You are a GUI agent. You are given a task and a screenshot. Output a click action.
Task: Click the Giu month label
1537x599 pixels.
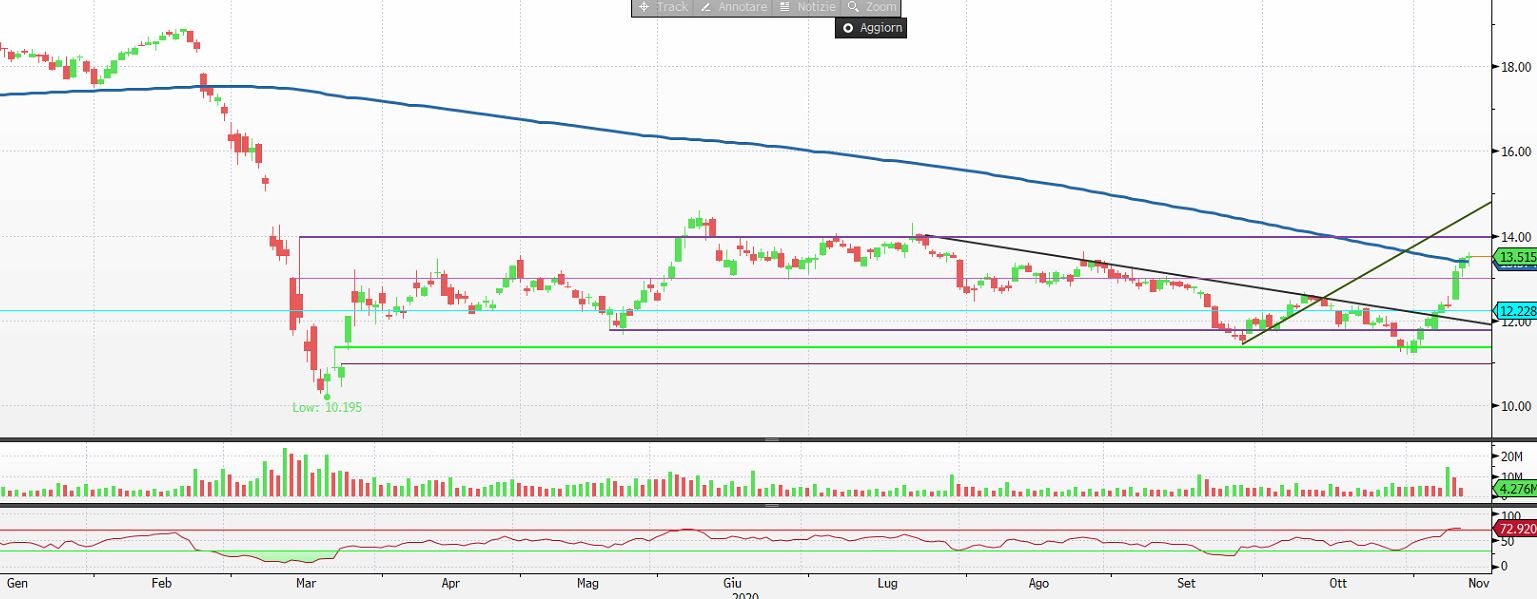pos(733,582)
